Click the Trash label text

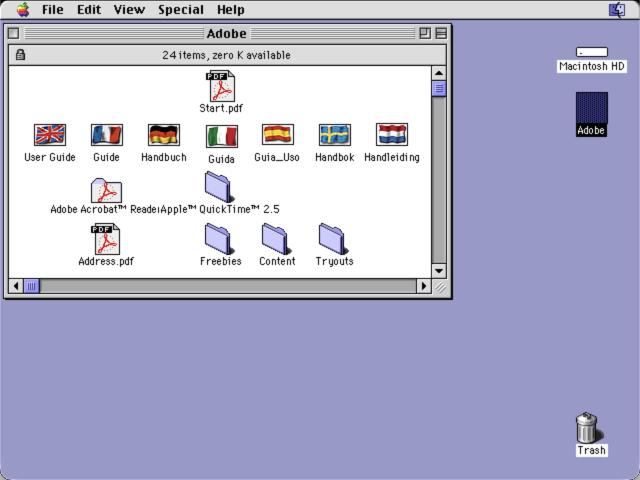point(591,450)
